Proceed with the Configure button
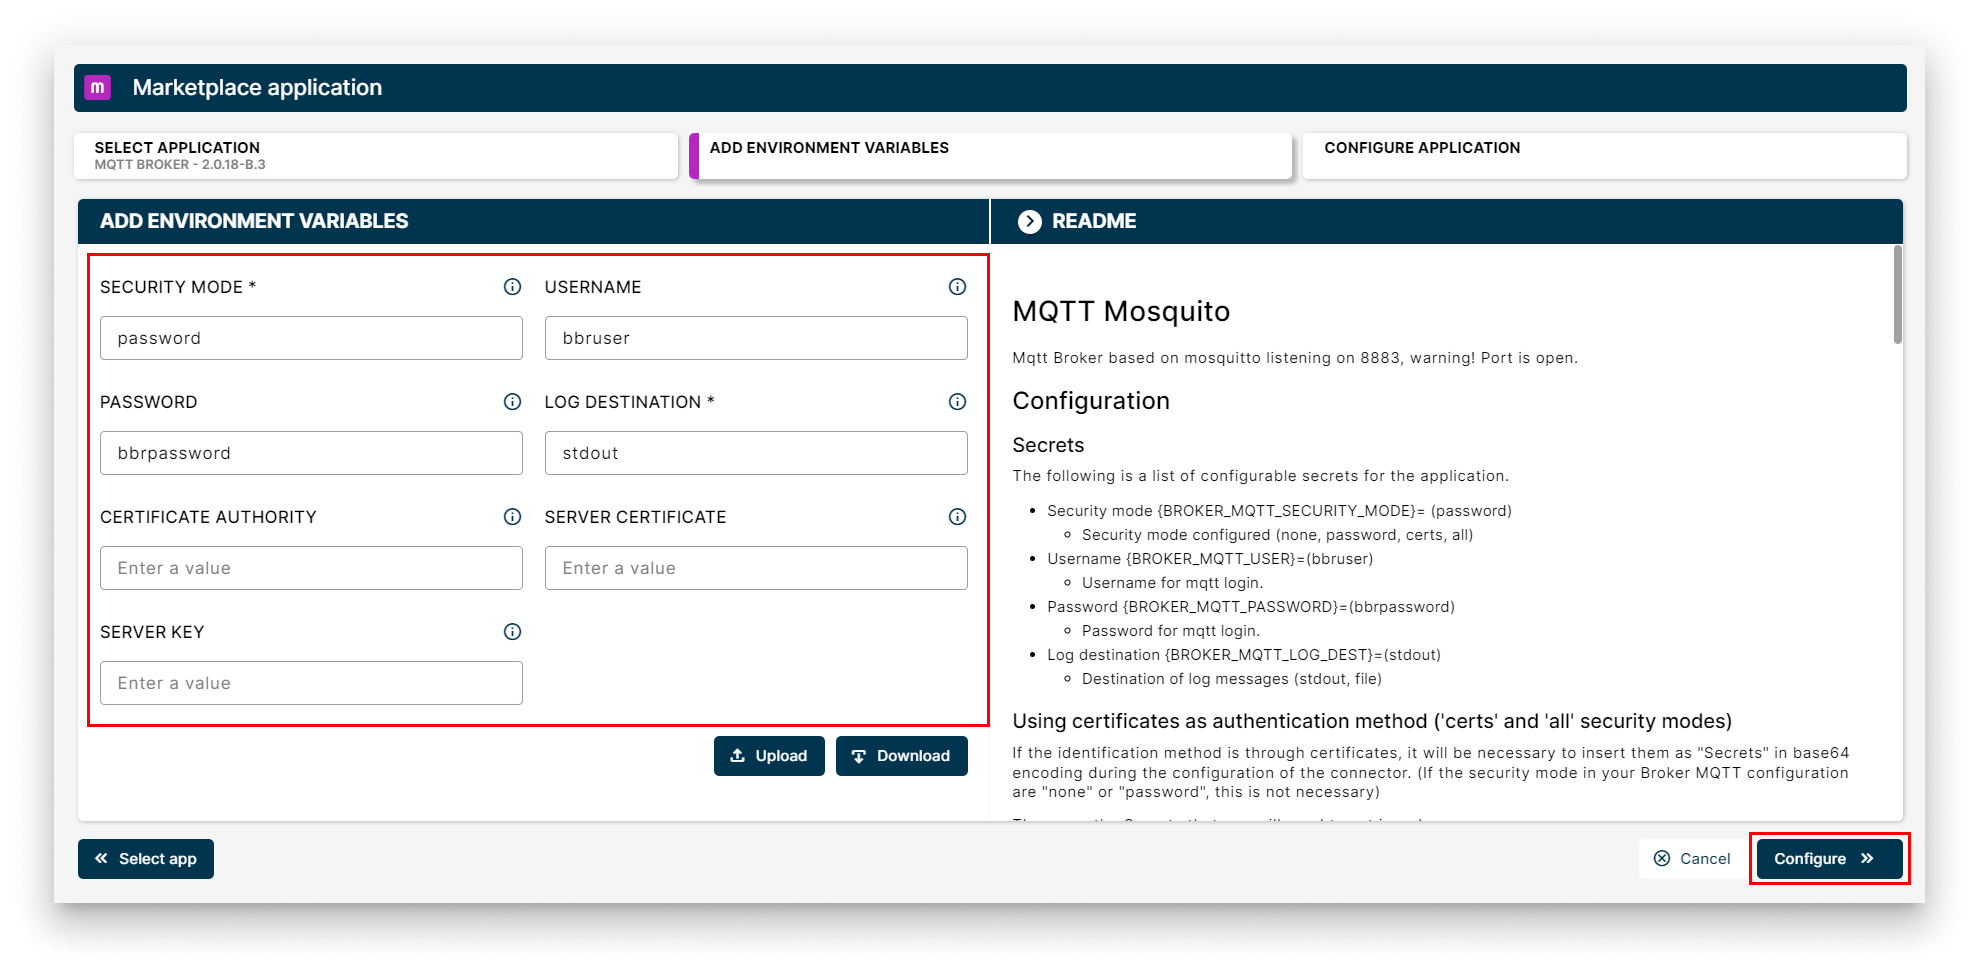This screenshot has height=968, width=1979. [x=1828, y=859]
